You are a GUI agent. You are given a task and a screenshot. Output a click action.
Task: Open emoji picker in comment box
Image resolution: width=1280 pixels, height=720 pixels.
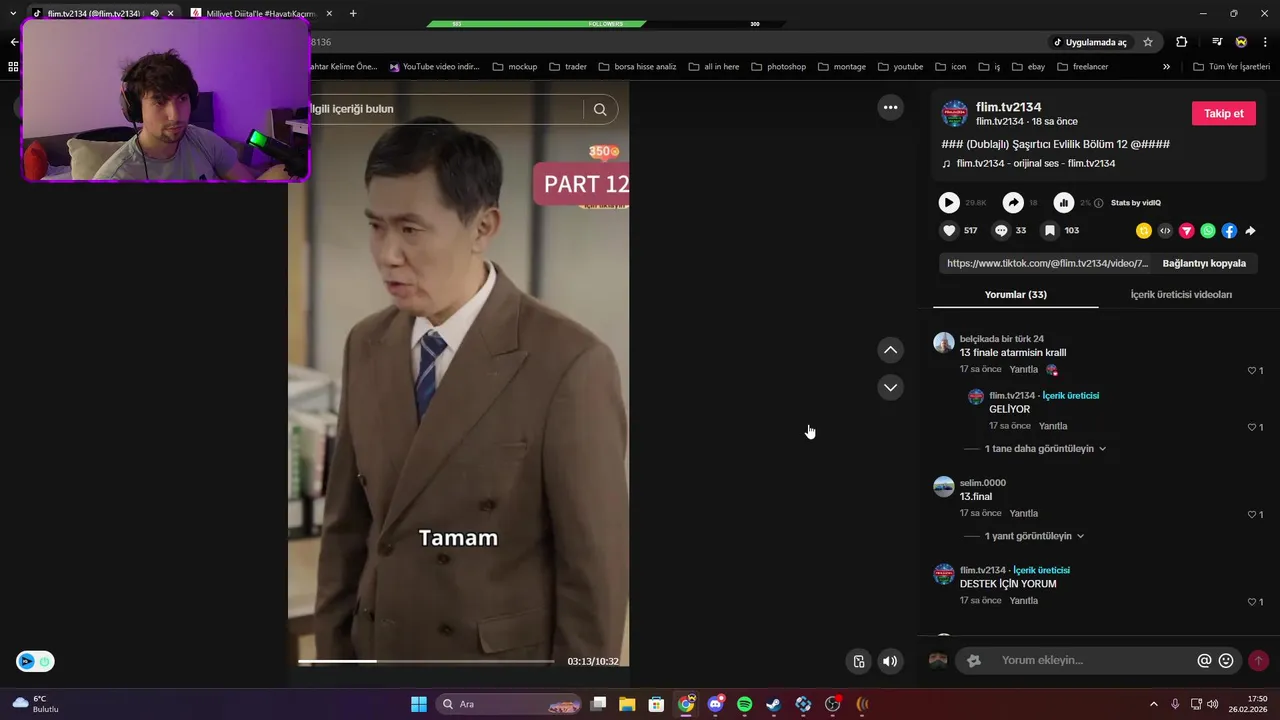point(1226,661)
